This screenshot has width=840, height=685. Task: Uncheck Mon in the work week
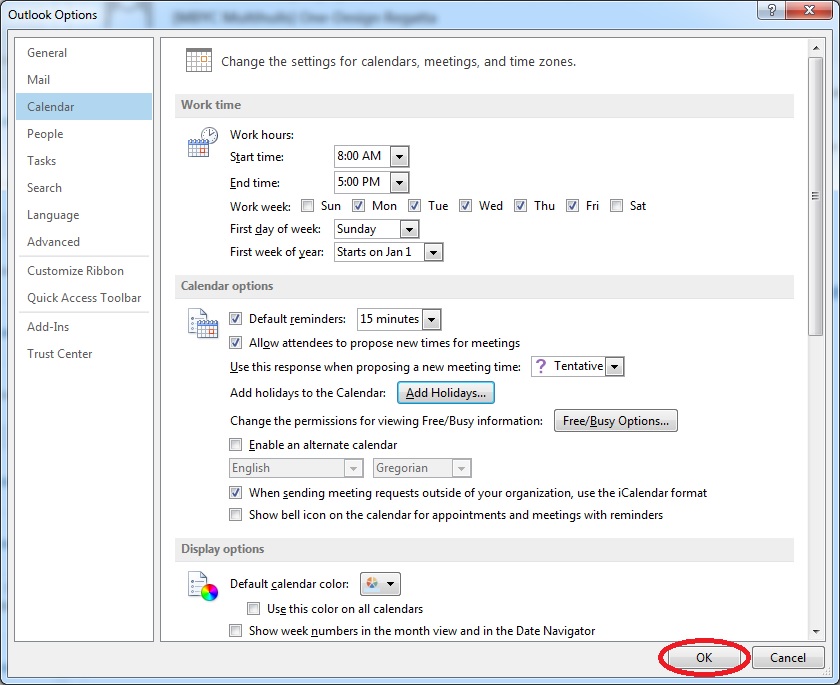(358, 206)
